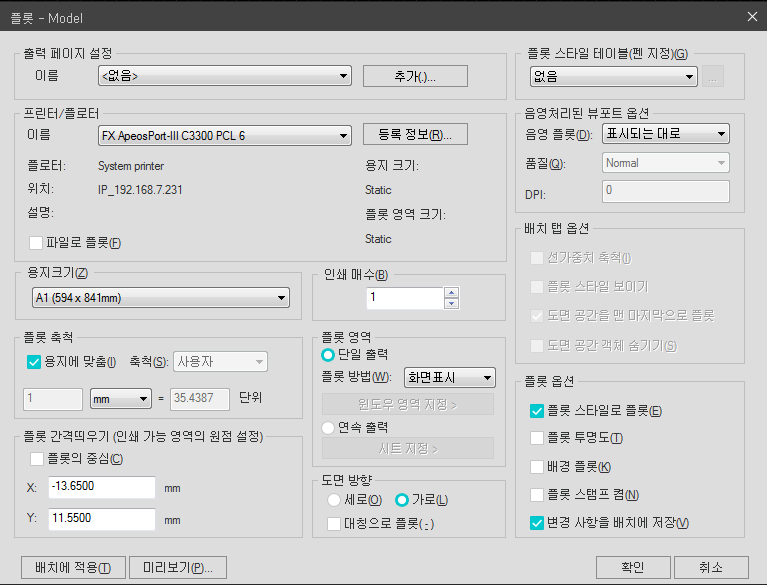767x585 pixels.
Task: Increase print copies with up arrow
Action: 451,293
